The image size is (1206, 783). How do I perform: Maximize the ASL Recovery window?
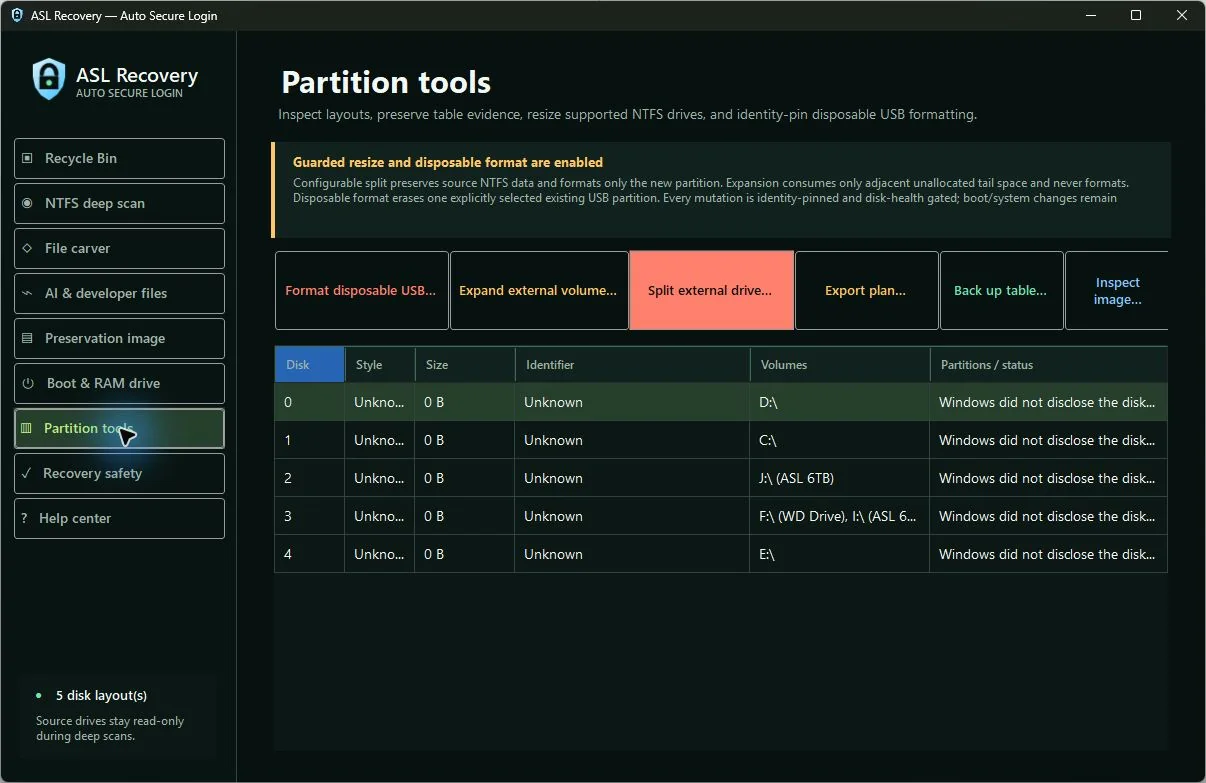1136,15
